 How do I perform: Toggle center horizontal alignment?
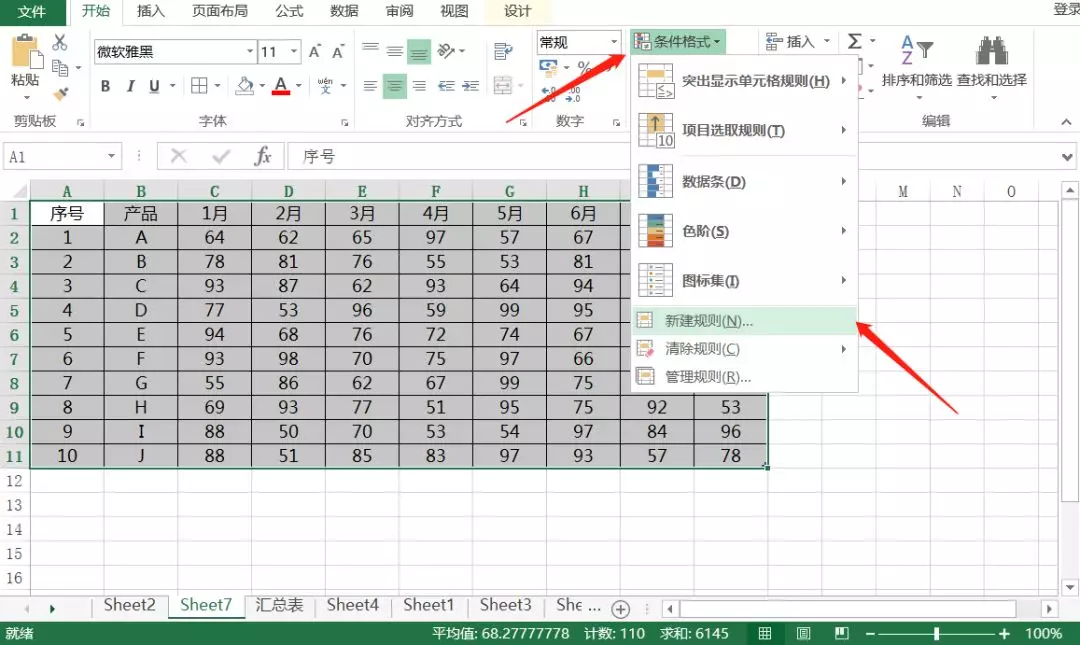(395, 86)
